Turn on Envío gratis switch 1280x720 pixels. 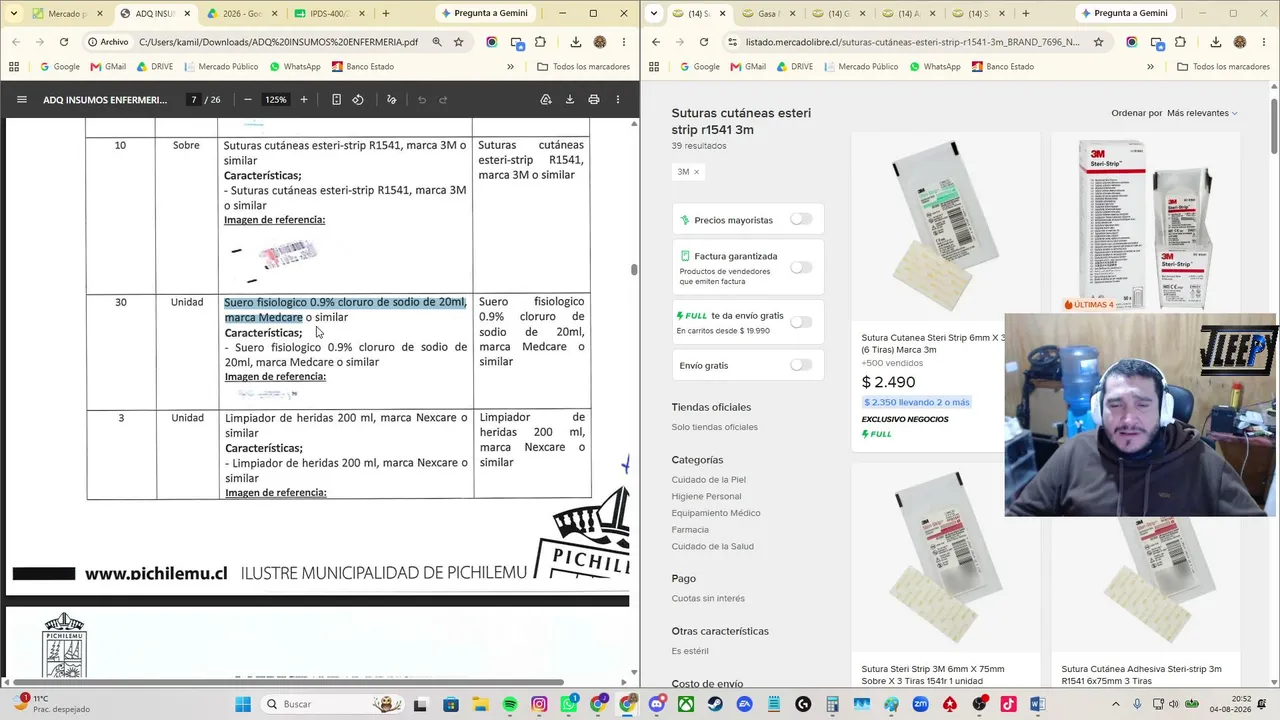pos(801,365)
